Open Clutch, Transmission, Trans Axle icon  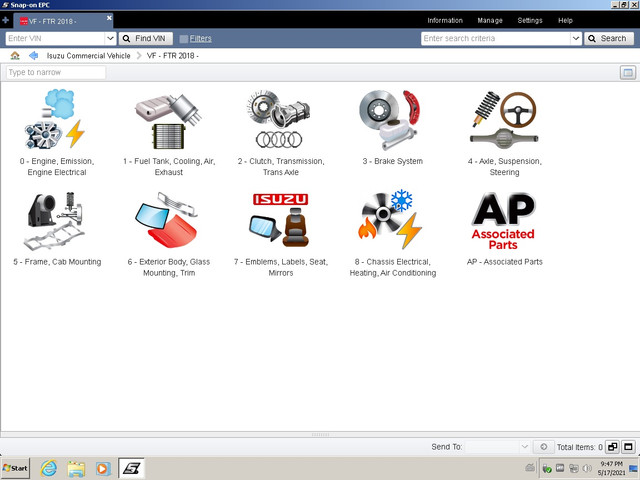[280, 119]
